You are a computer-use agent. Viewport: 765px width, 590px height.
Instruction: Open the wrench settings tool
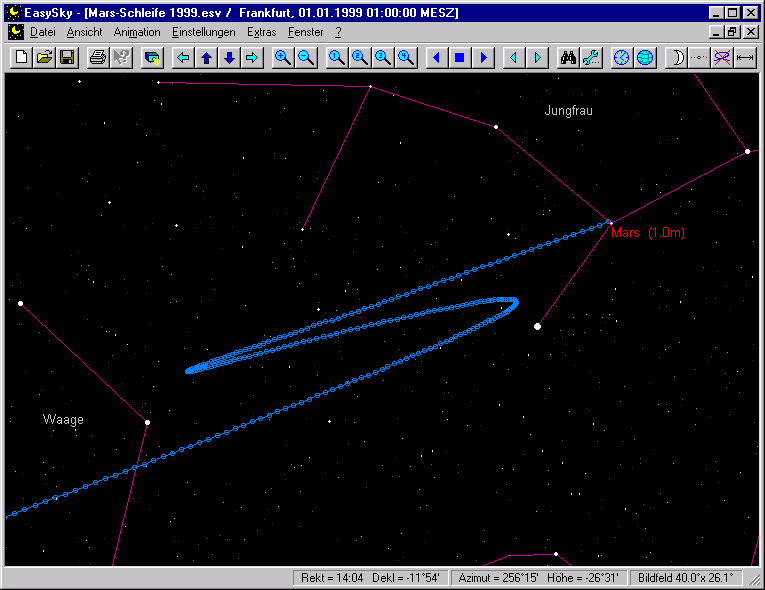tap(591, 58)
